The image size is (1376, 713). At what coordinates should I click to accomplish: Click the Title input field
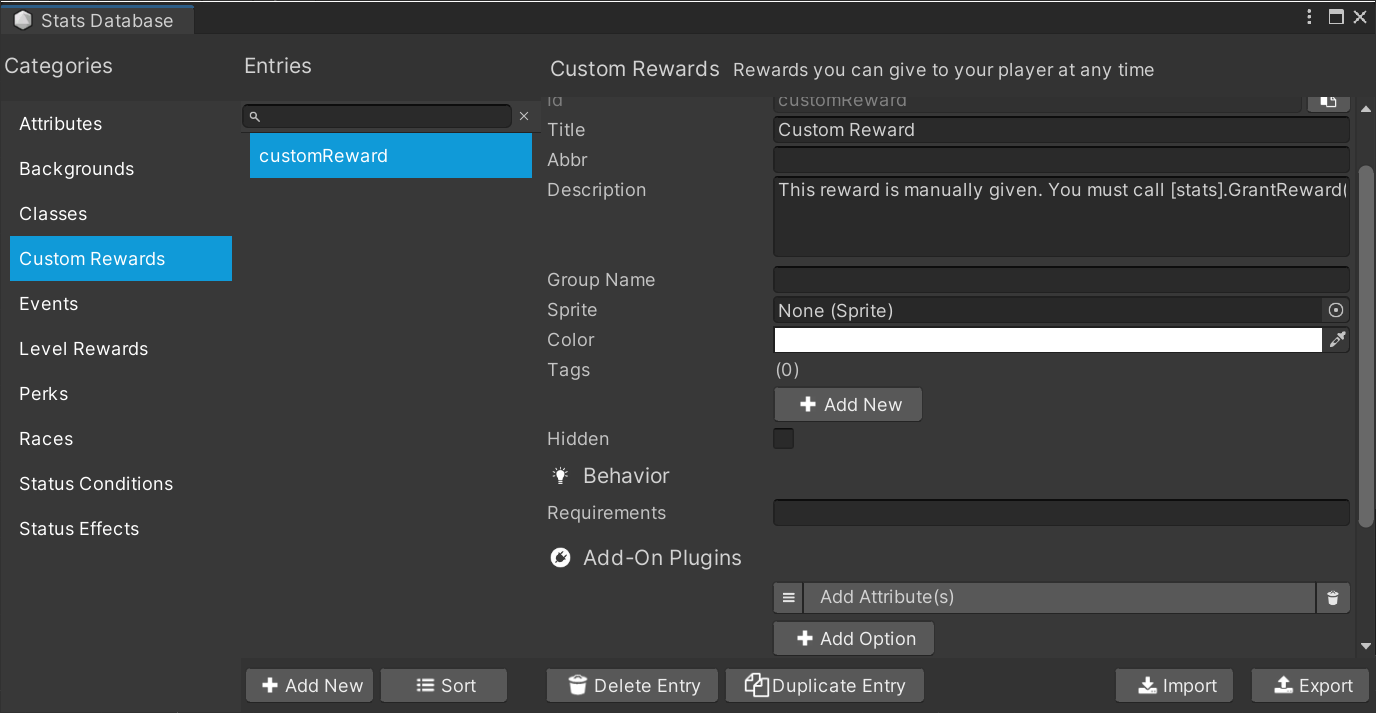point(1060,130)
